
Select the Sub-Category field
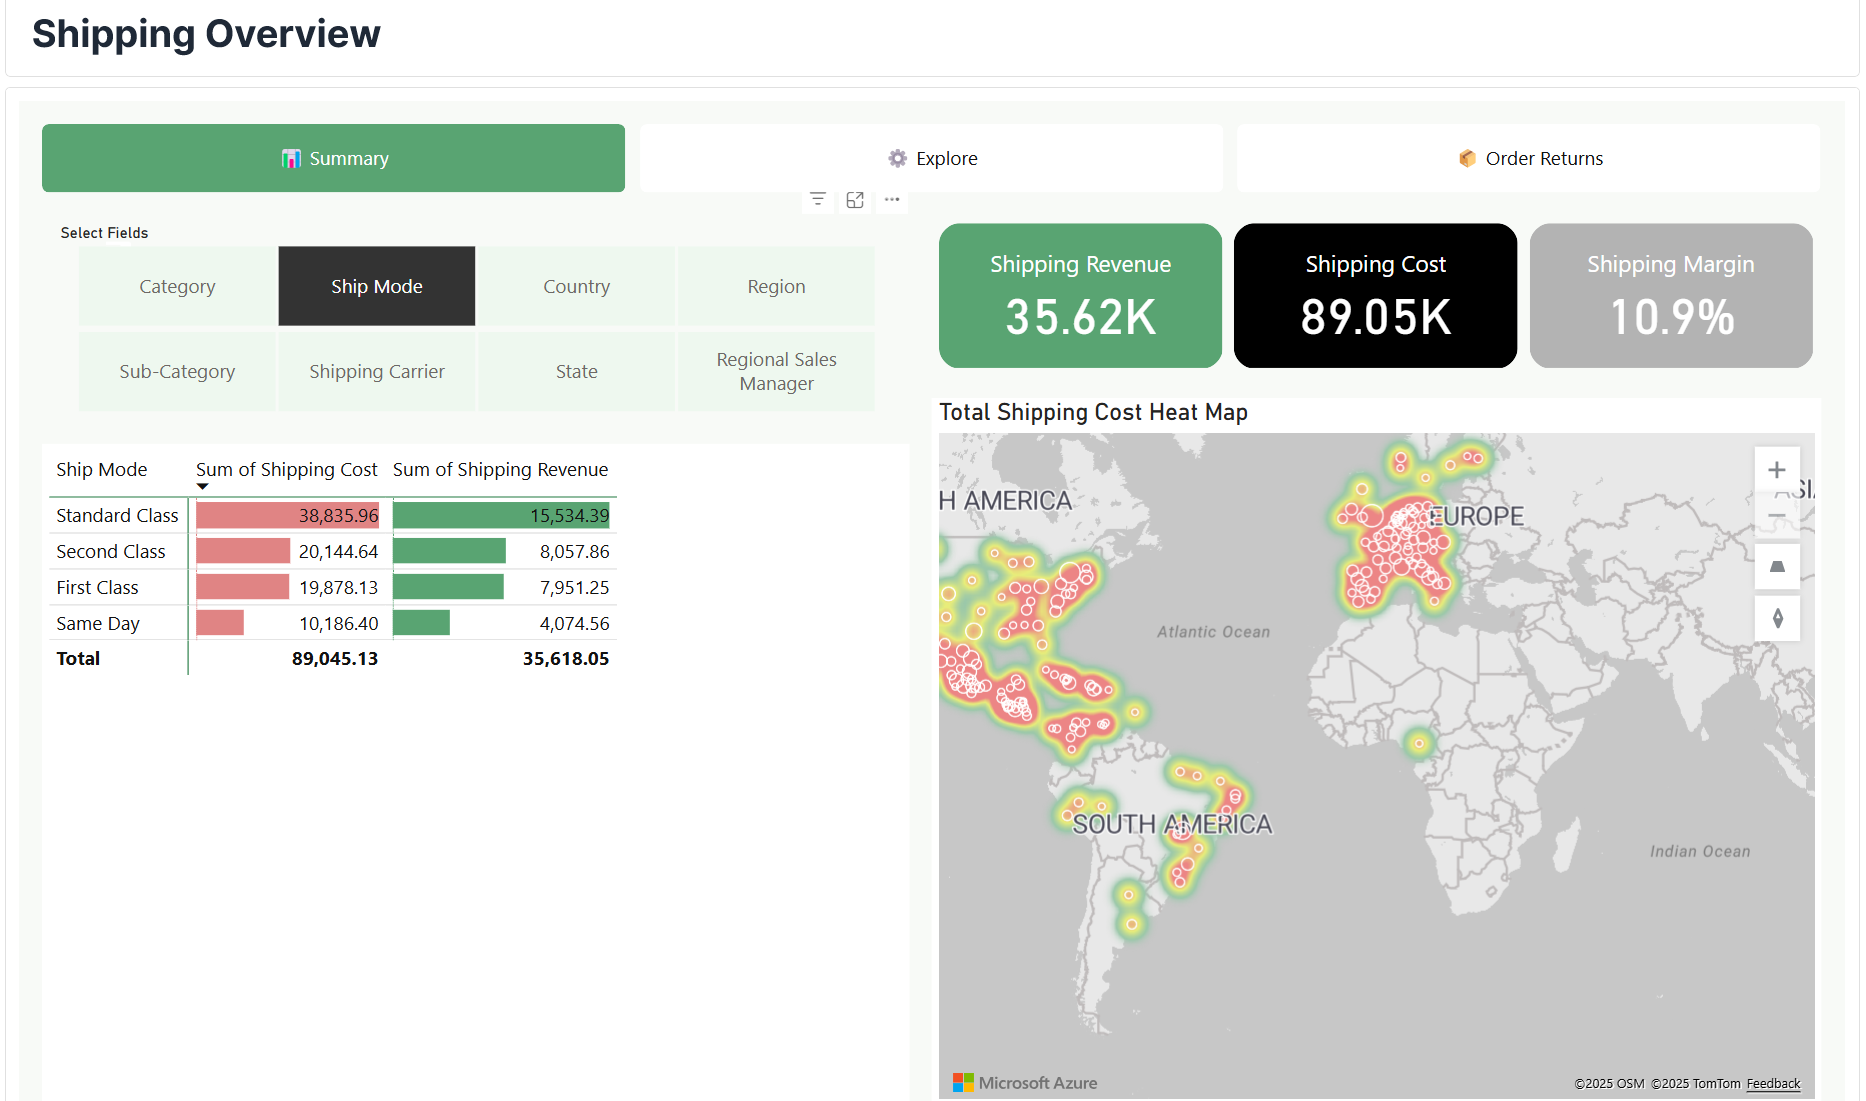(x=177, y=371)
